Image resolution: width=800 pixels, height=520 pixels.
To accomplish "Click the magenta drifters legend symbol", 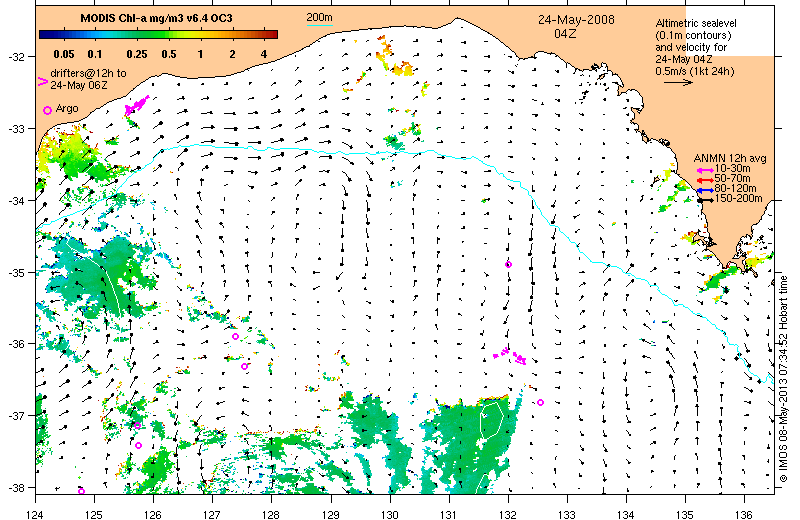I will click(43, 81).
